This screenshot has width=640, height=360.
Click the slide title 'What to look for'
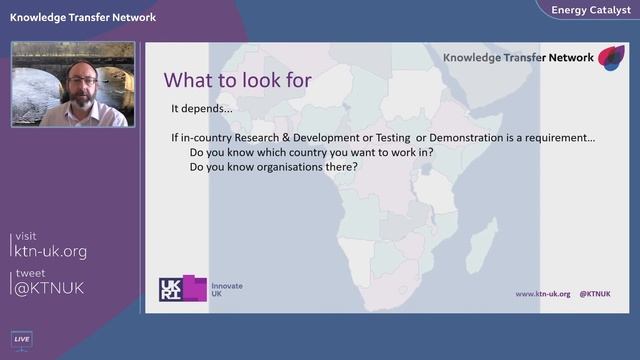coord(238,80)
